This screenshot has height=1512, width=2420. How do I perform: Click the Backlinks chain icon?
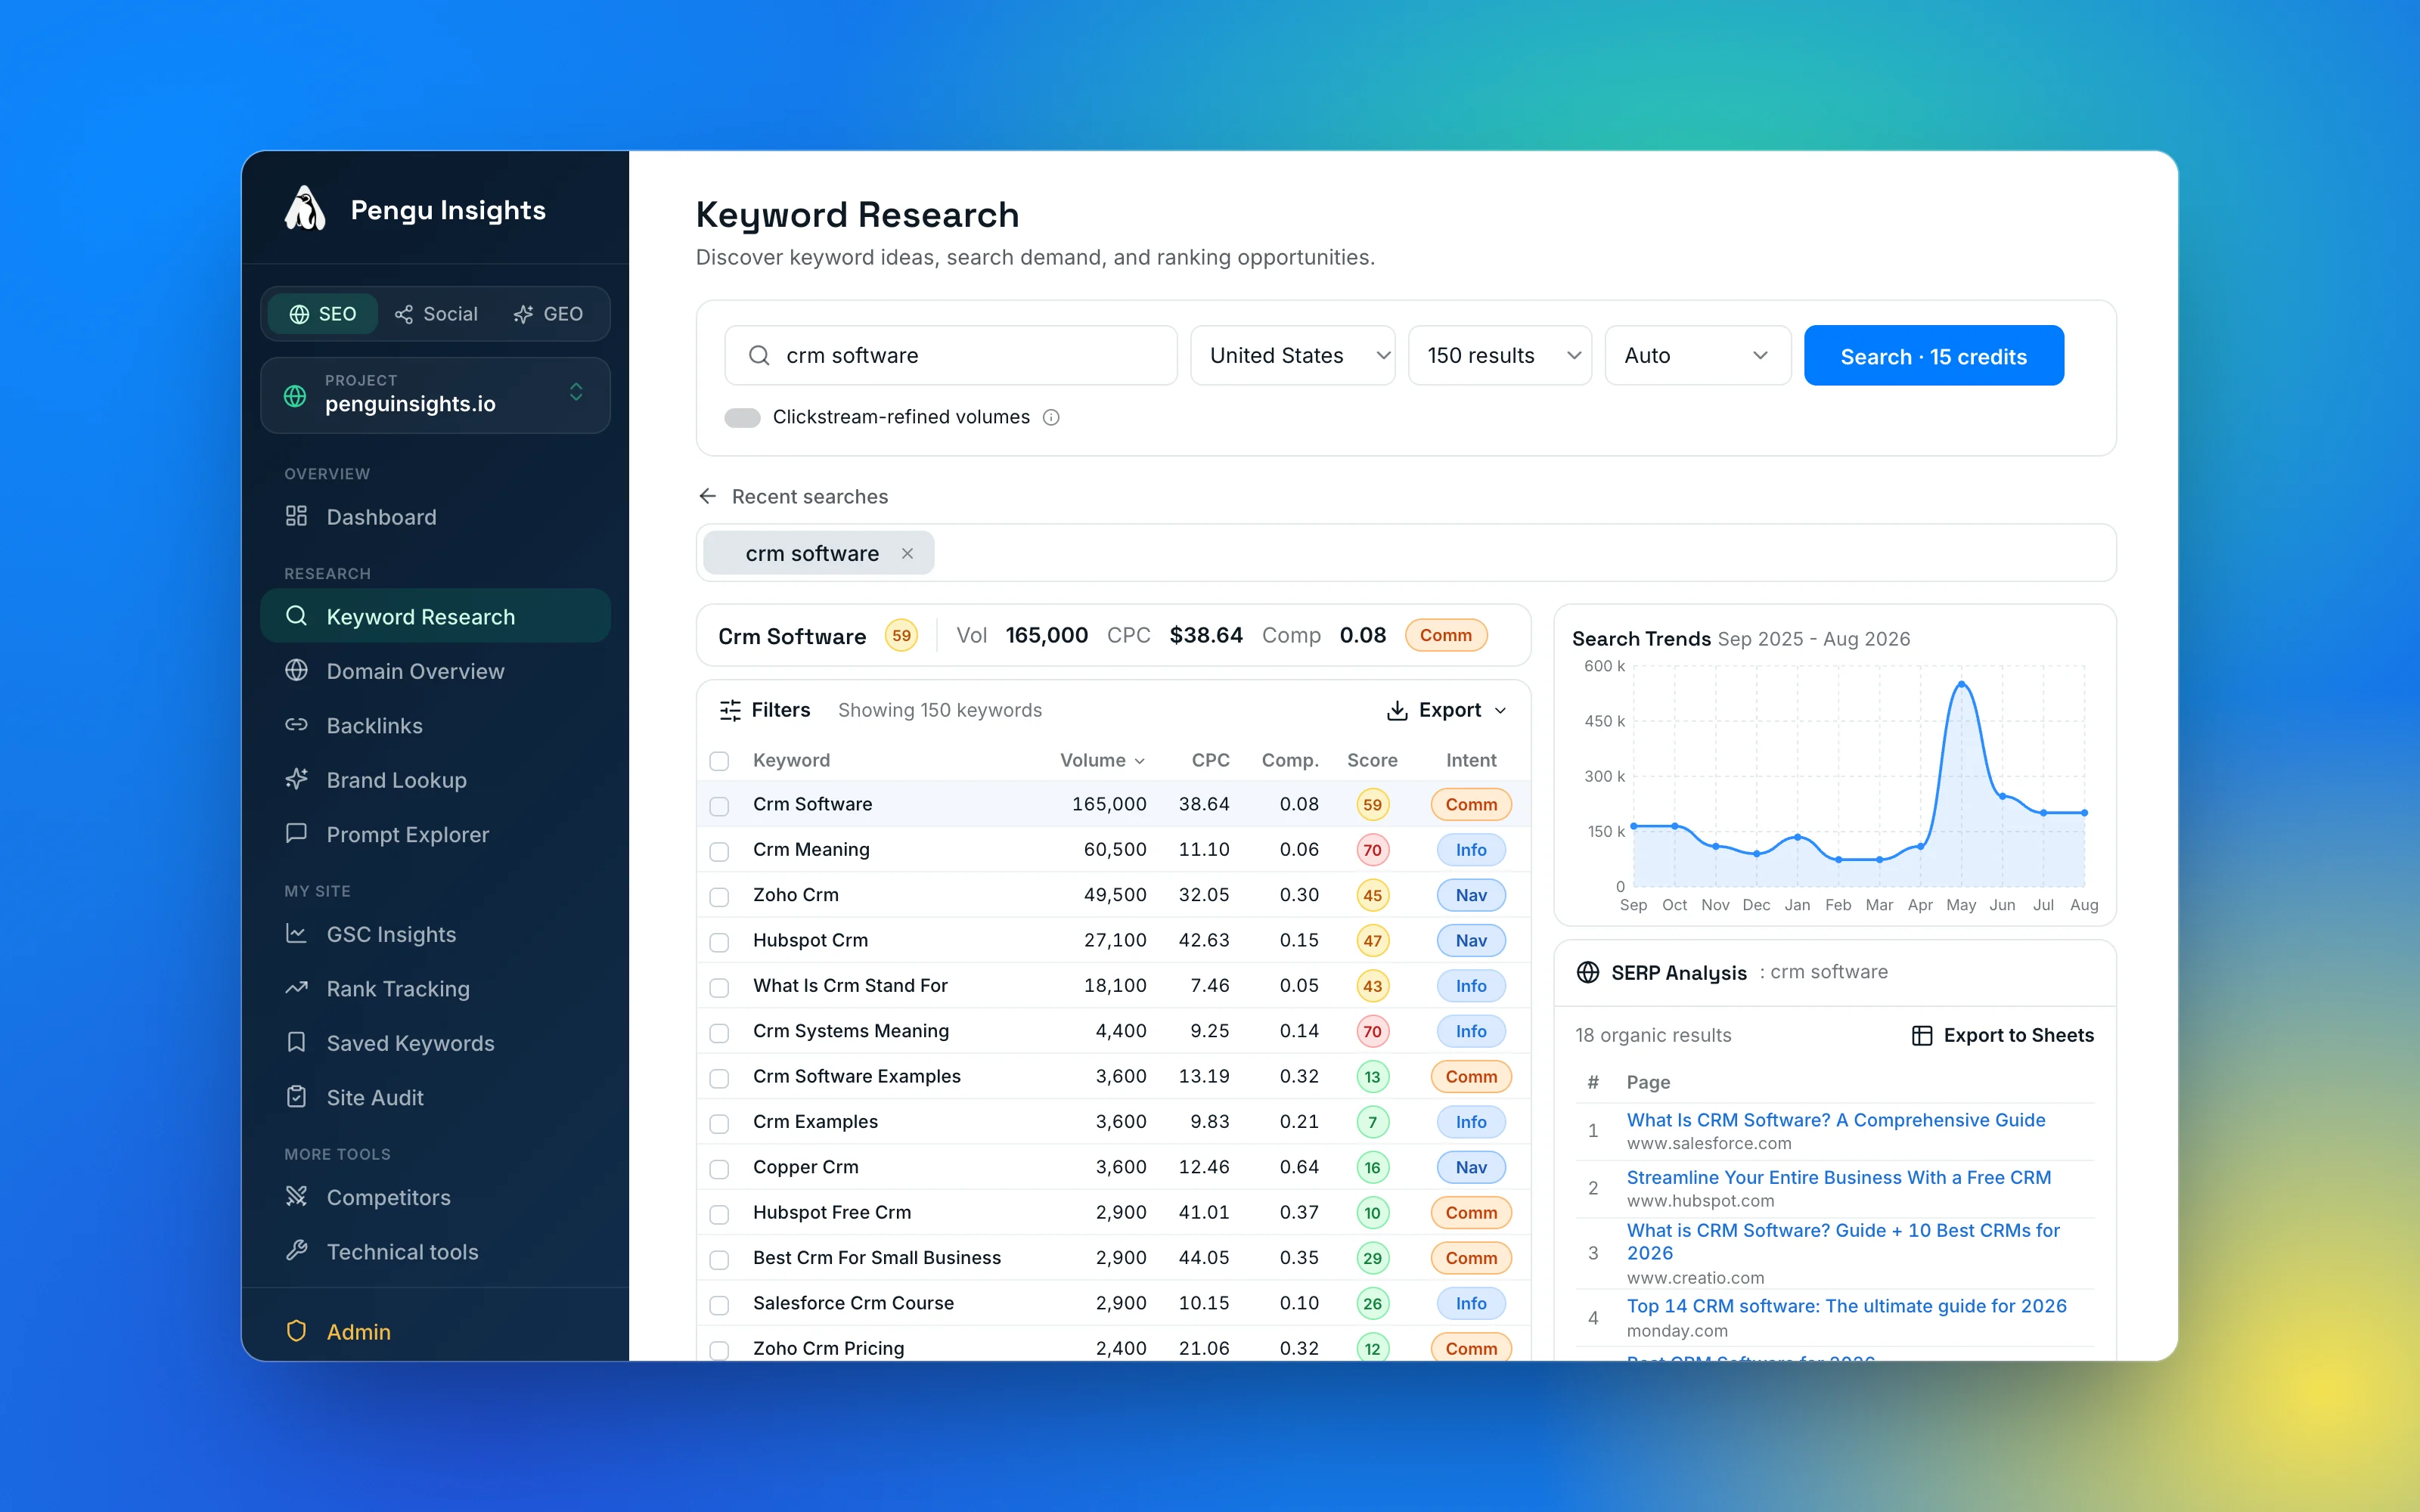pyautogui.click(x=296, y=724)
